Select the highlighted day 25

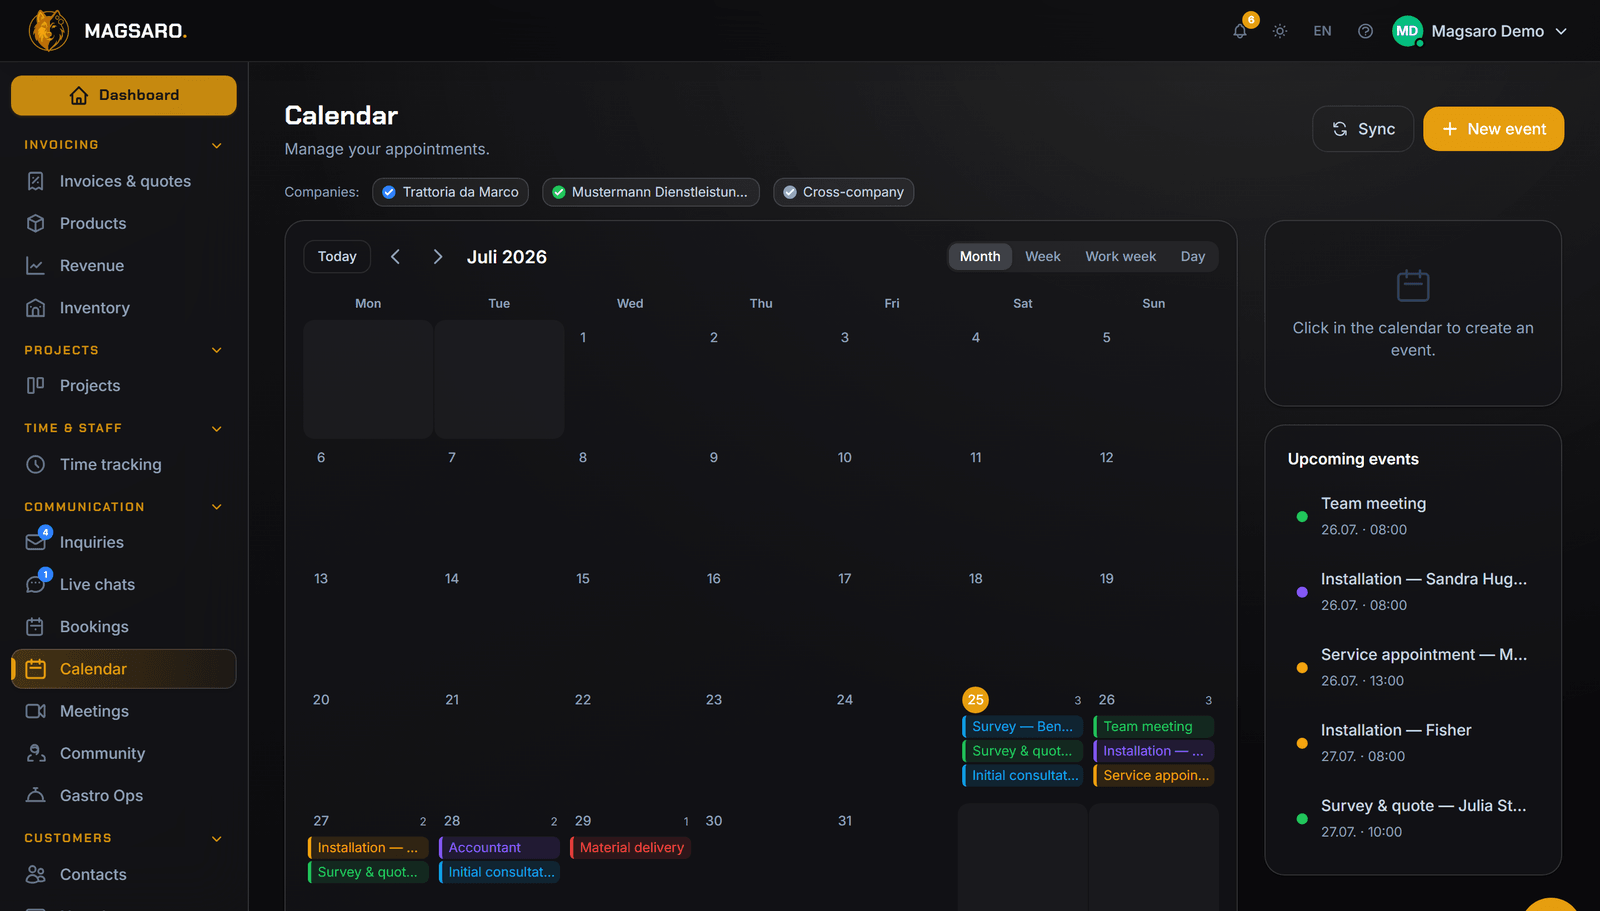coord(976,700)
